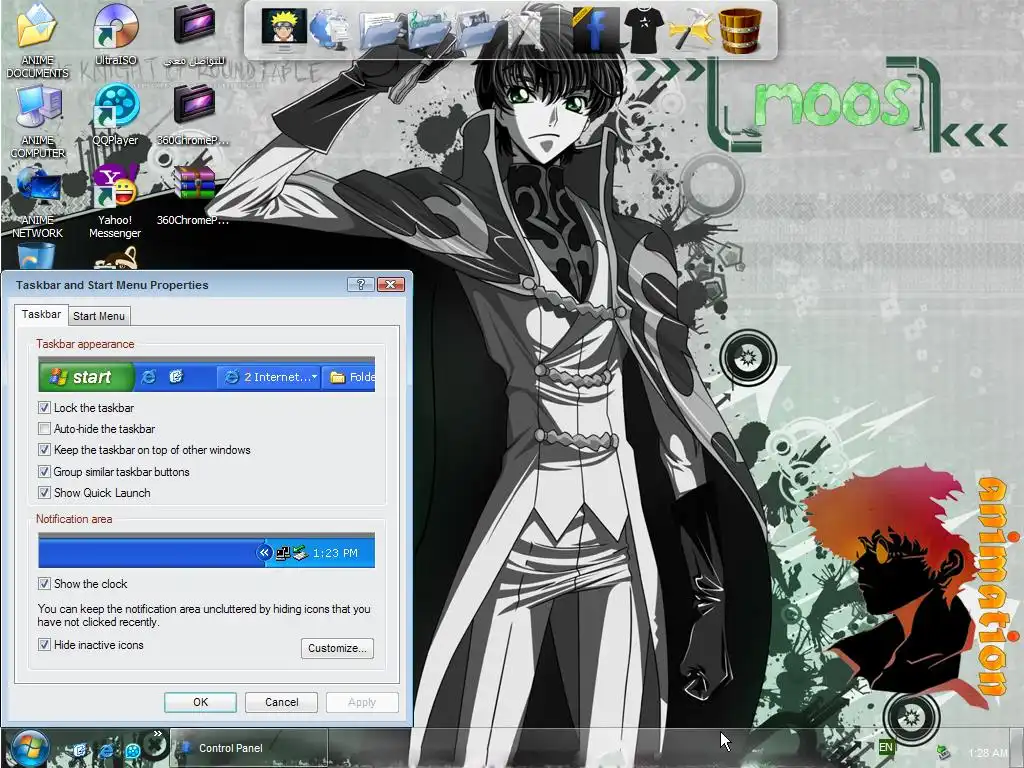The image size is (1024, 768).
Task: Click the globe network icon in the dock
Action: tap(330, 29)
